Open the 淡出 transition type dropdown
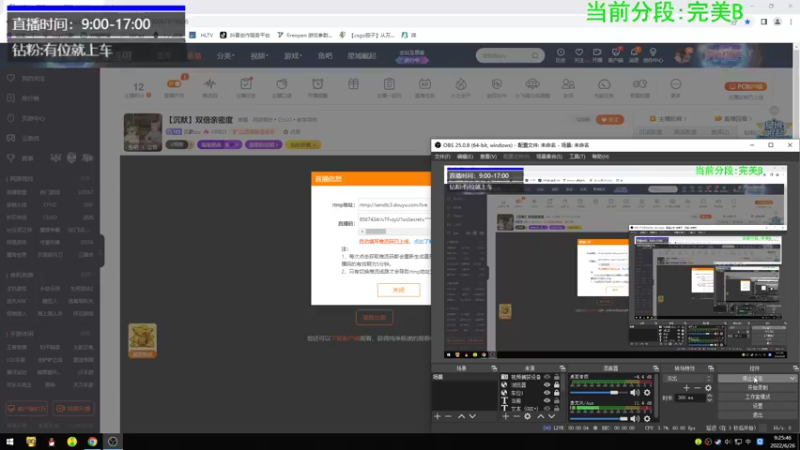Screen dimensions: 800x450 pyautogui.click(x=687, y=378)
